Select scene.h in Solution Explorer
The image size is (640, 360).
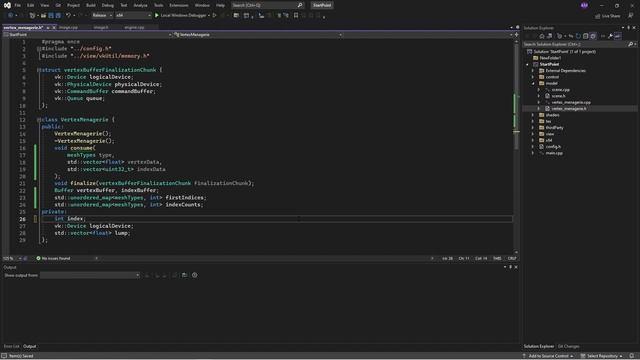tap(558, 96)
